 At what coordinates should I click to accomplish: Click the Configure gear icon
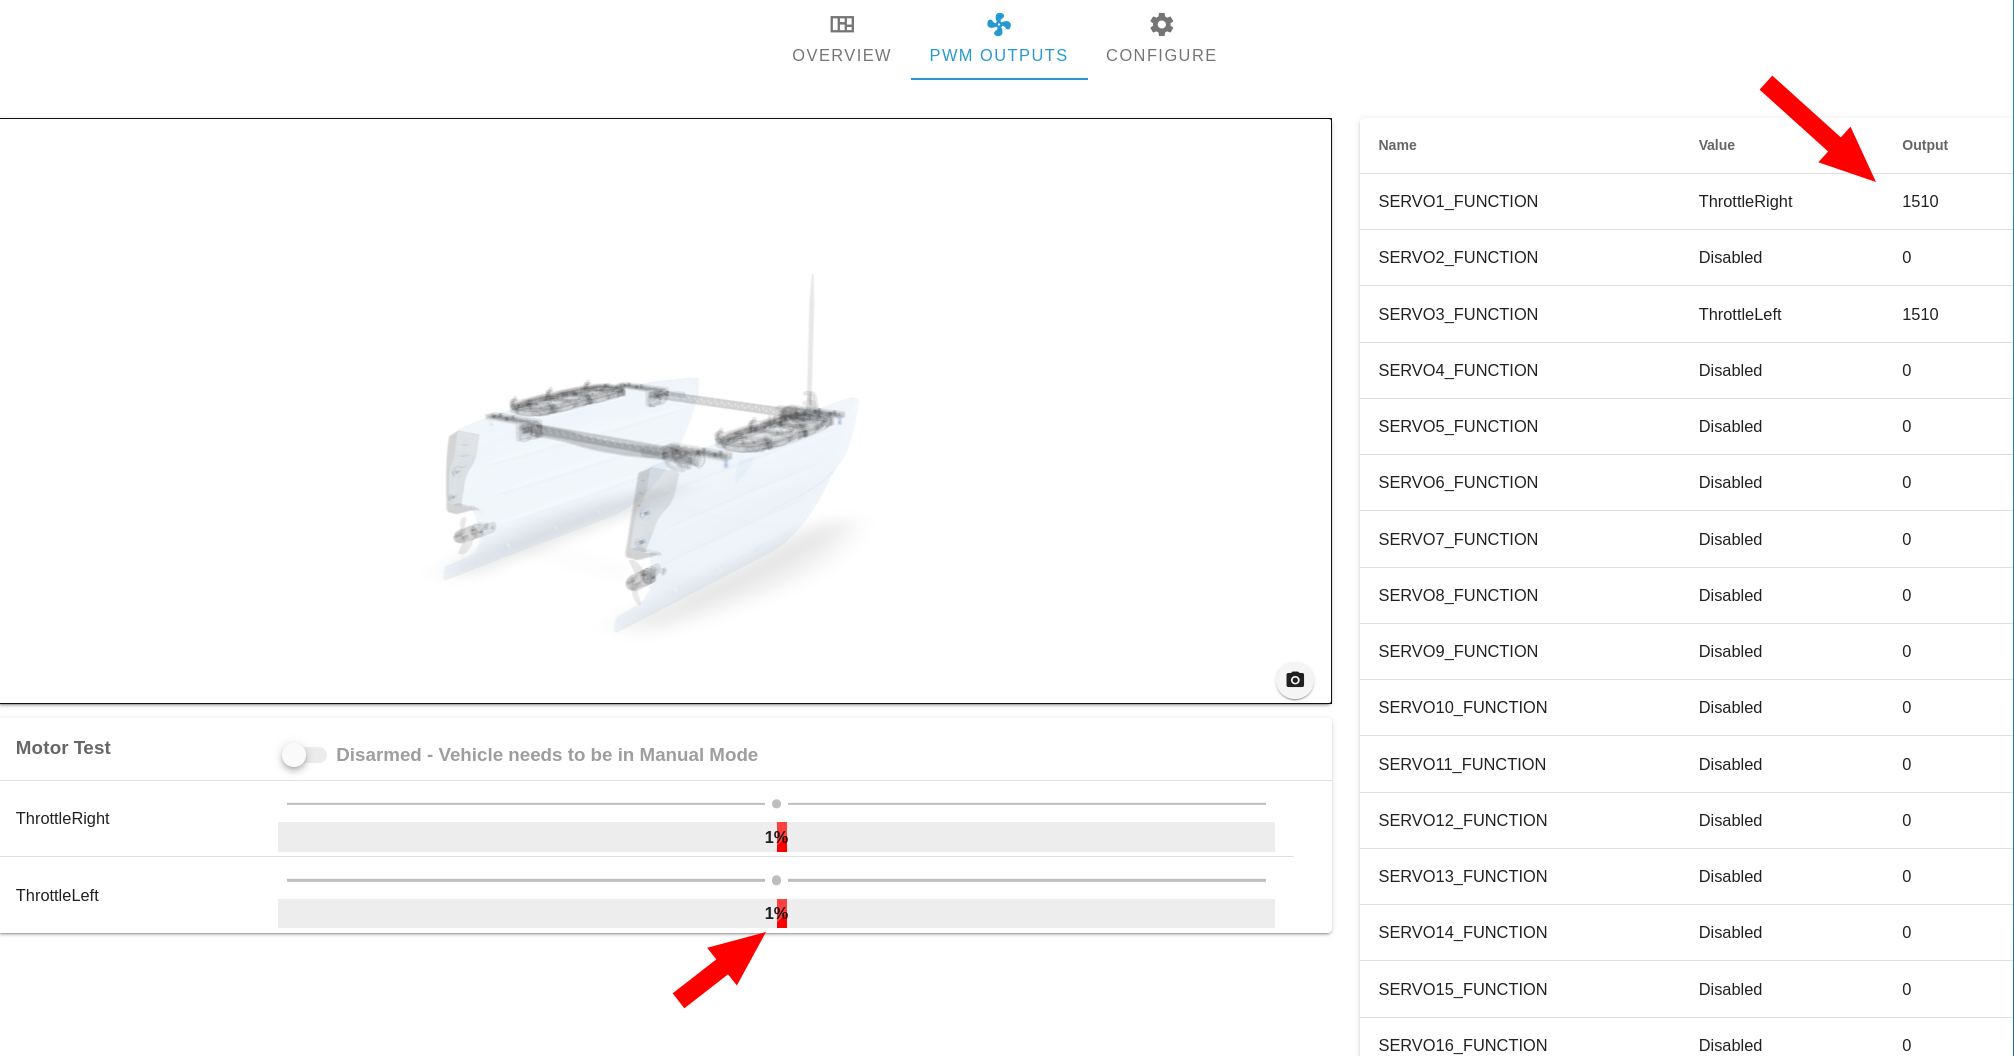pyautogui.click(x=1161, y=24)
